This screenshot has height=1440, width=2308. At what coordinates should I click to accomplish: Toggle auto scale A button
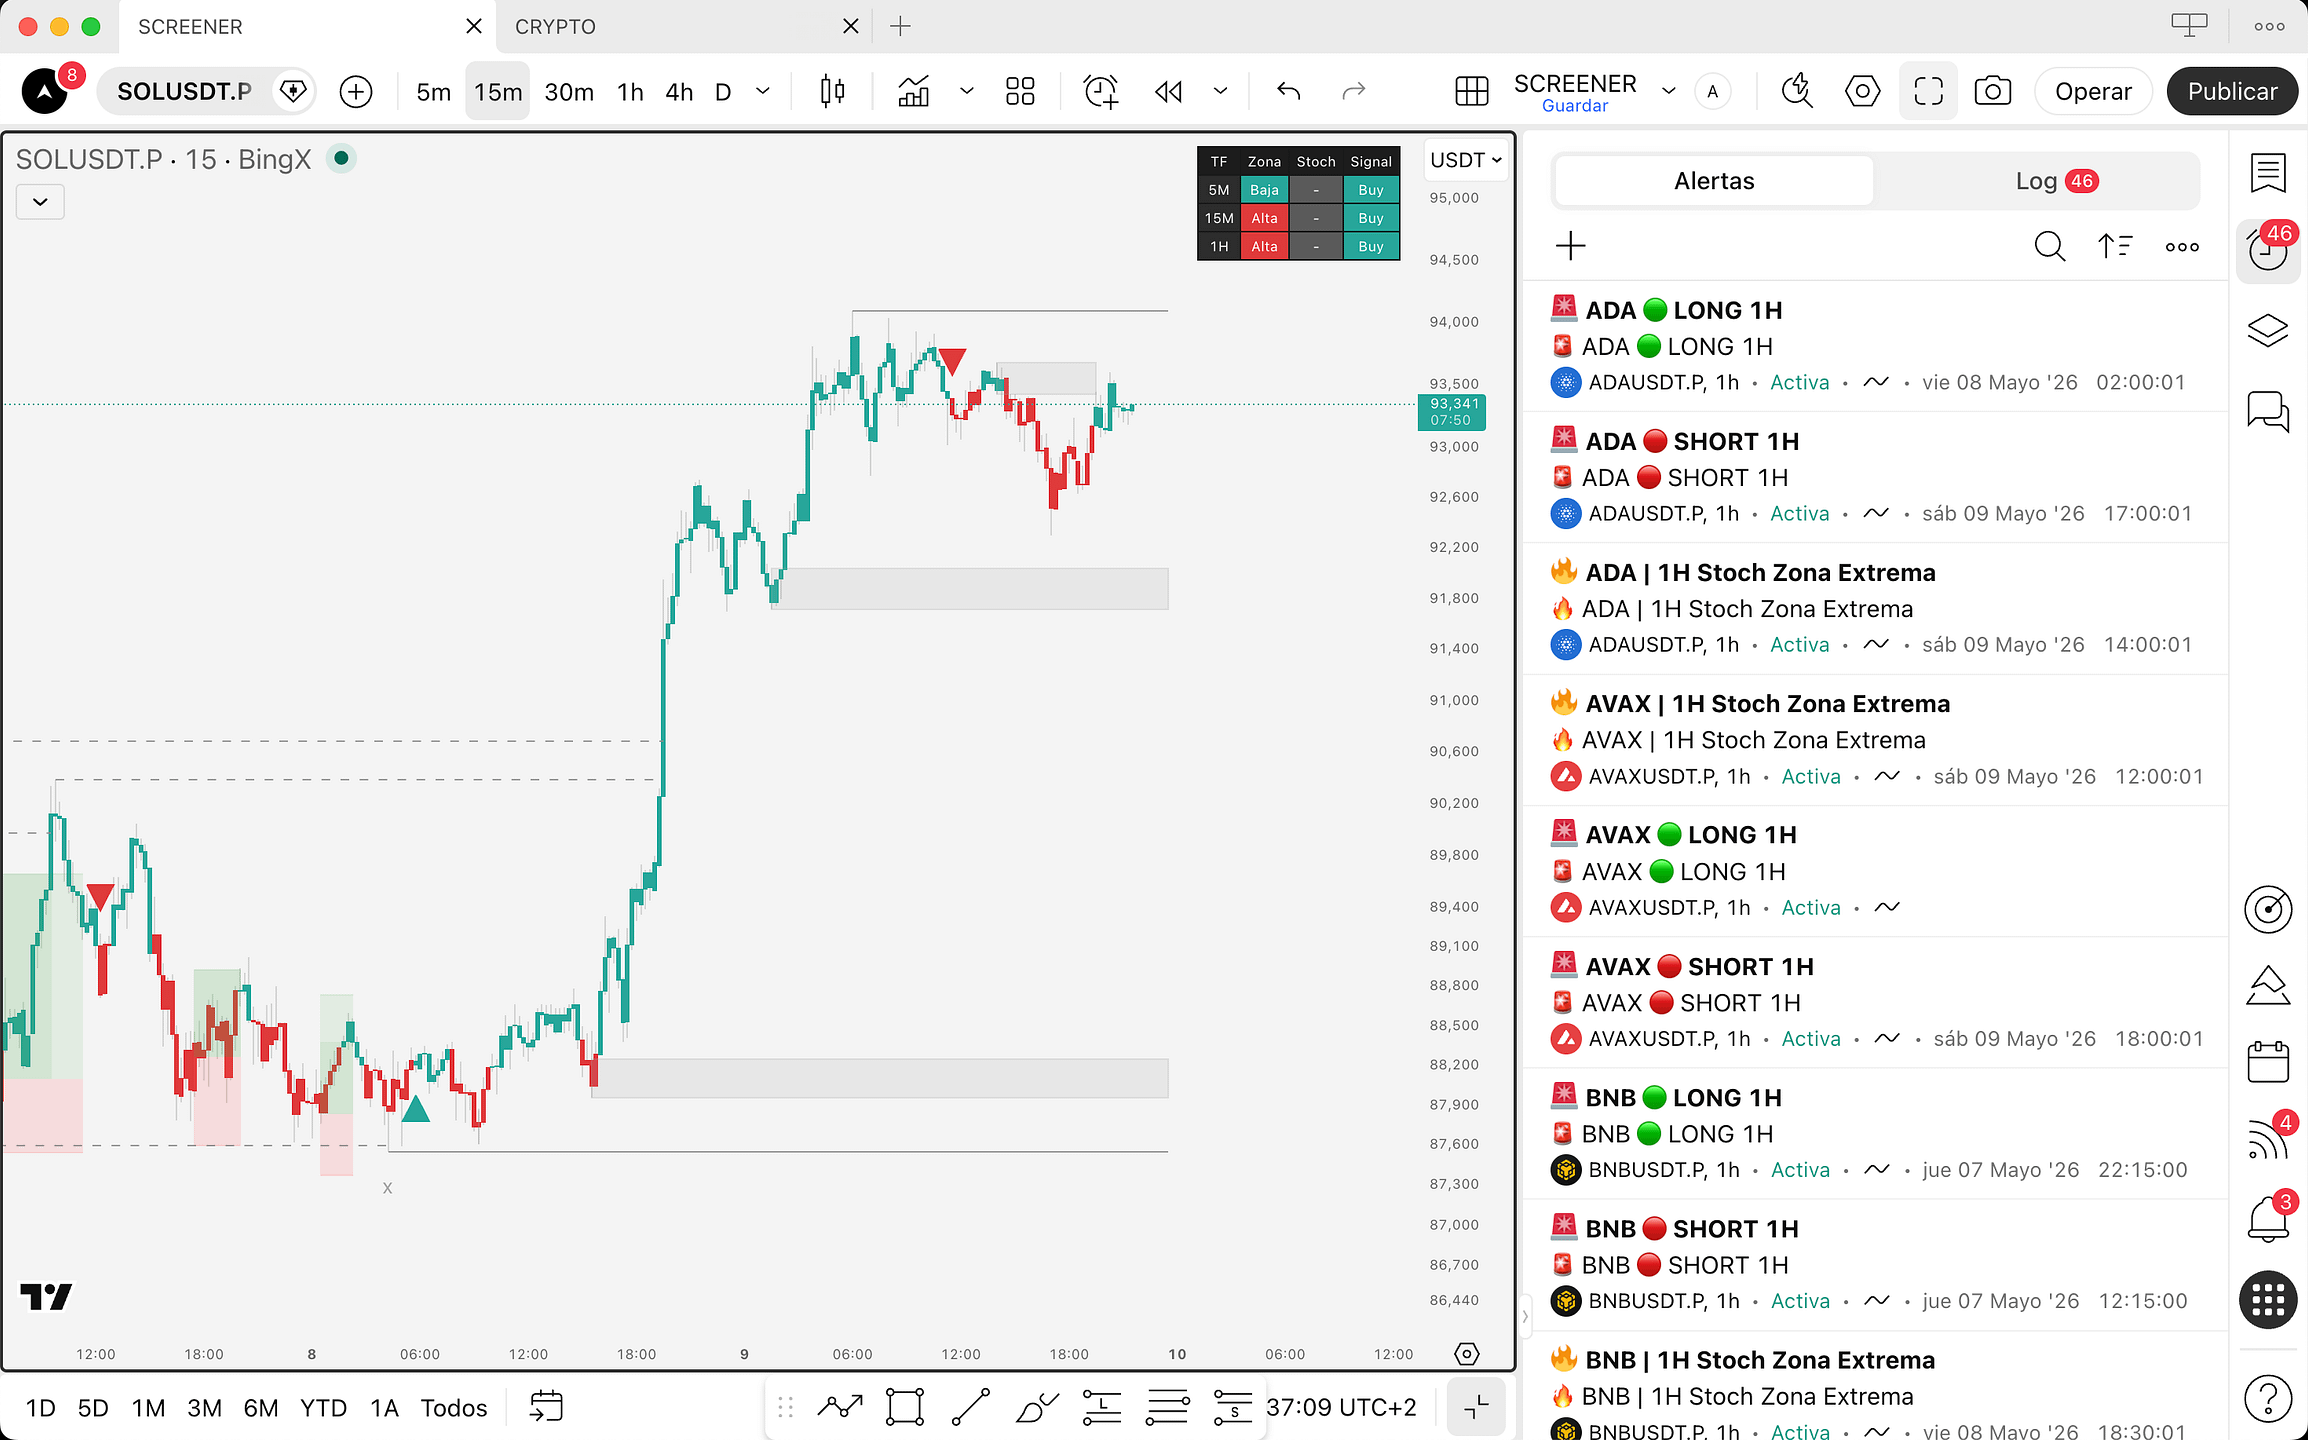(x=1713, y=92)
